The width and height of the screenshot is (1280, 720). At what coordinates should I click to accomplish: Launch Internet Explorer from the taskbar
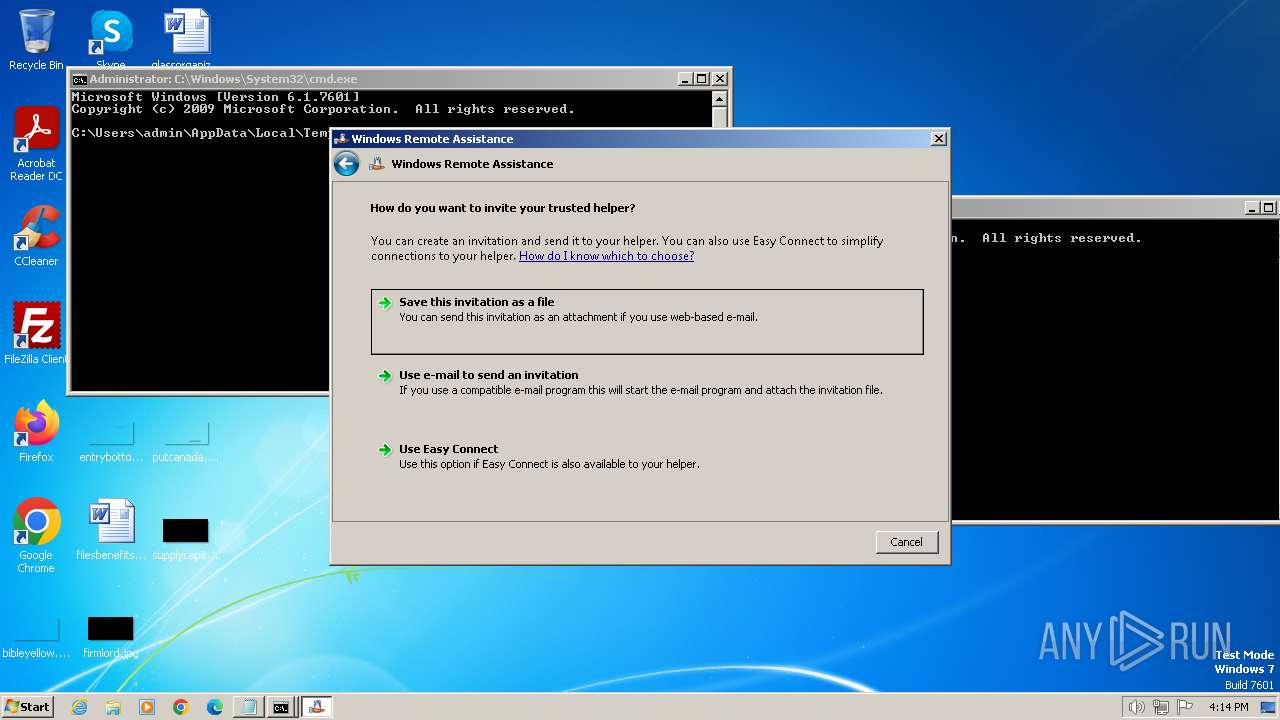(x=79, y=707)
